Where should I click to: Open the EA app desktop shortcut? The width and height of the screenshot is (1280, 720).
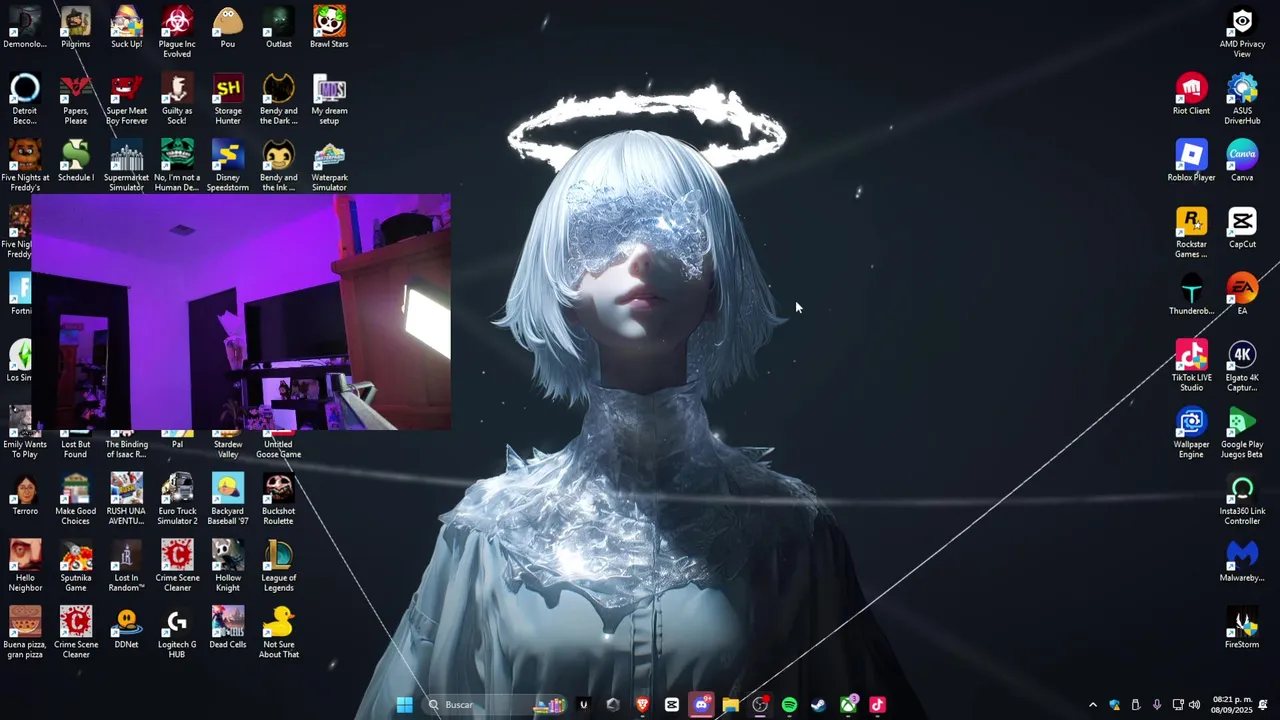pos(1242,295)
